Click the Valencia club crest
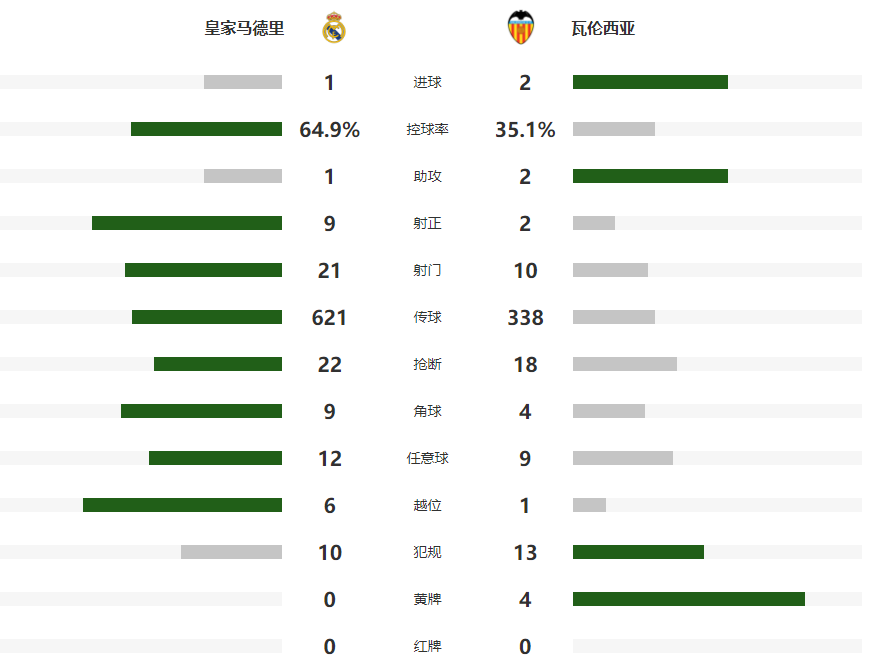Image resolution: width=871 pixels, height=659 pixels. coord(522,28)
